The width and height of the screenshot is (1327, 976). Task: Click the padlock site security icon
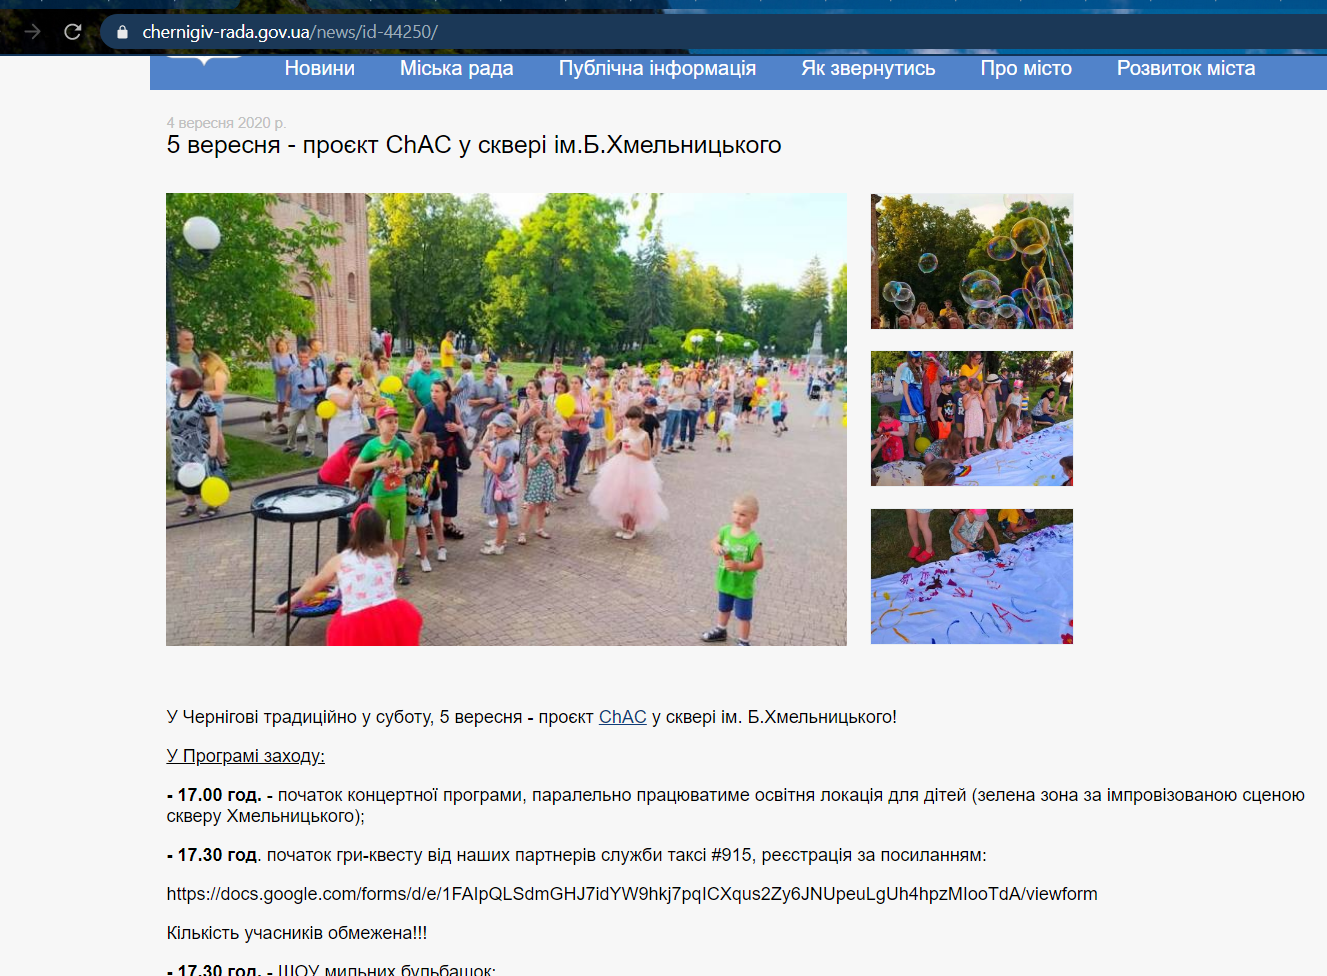(x=122, y=32)
